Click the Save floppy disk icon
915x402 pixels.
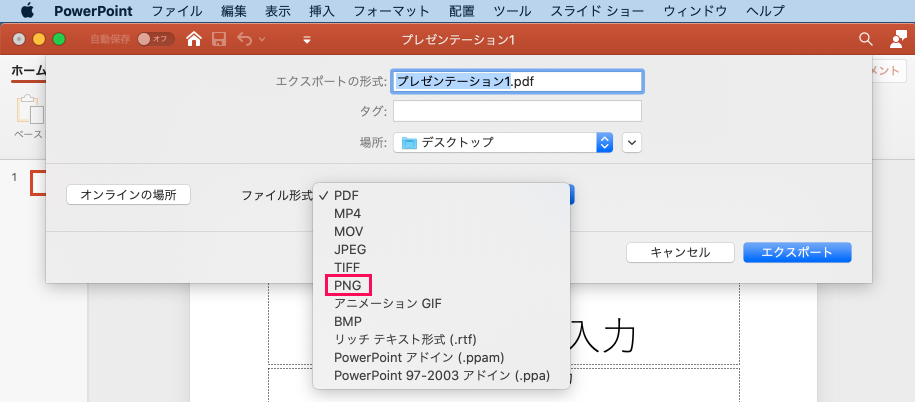pyautogui.click(x=219, y=39)
